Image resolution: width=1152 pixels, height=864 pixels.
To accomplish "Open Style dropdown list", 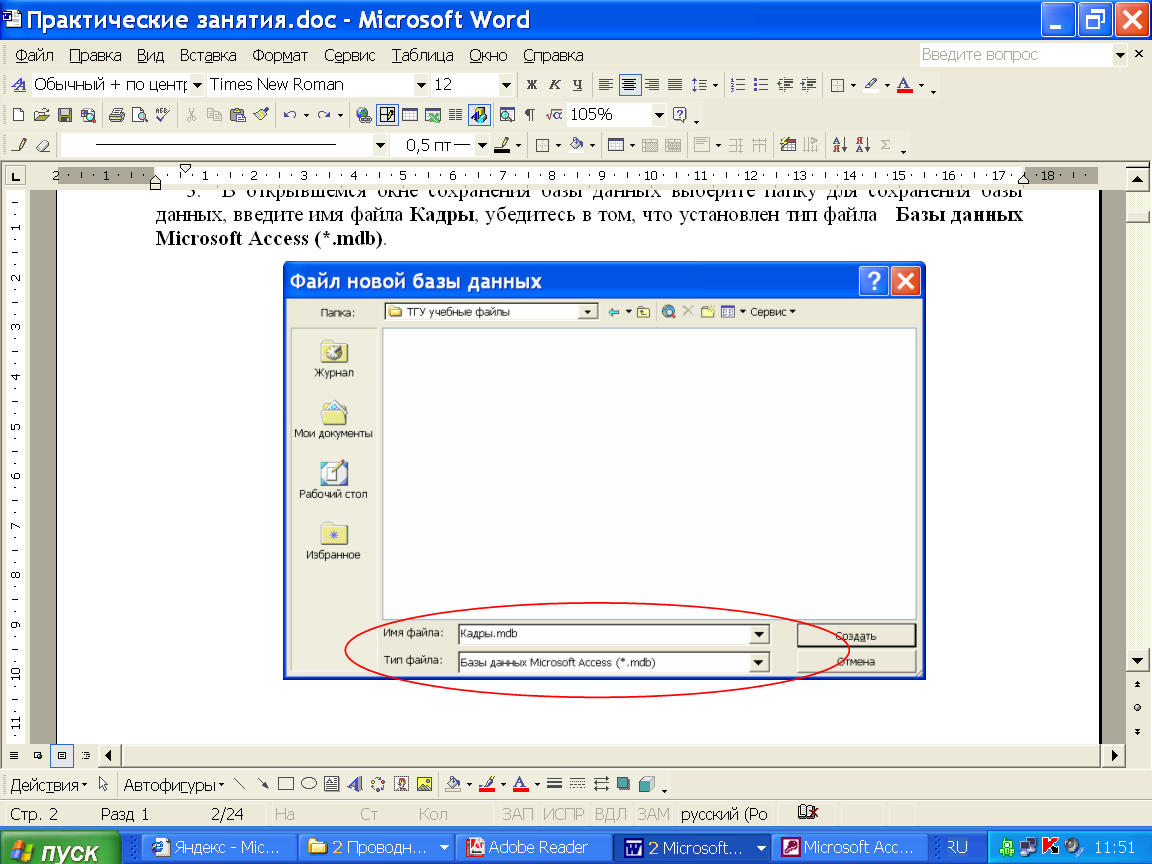I will tap(197, 85).
